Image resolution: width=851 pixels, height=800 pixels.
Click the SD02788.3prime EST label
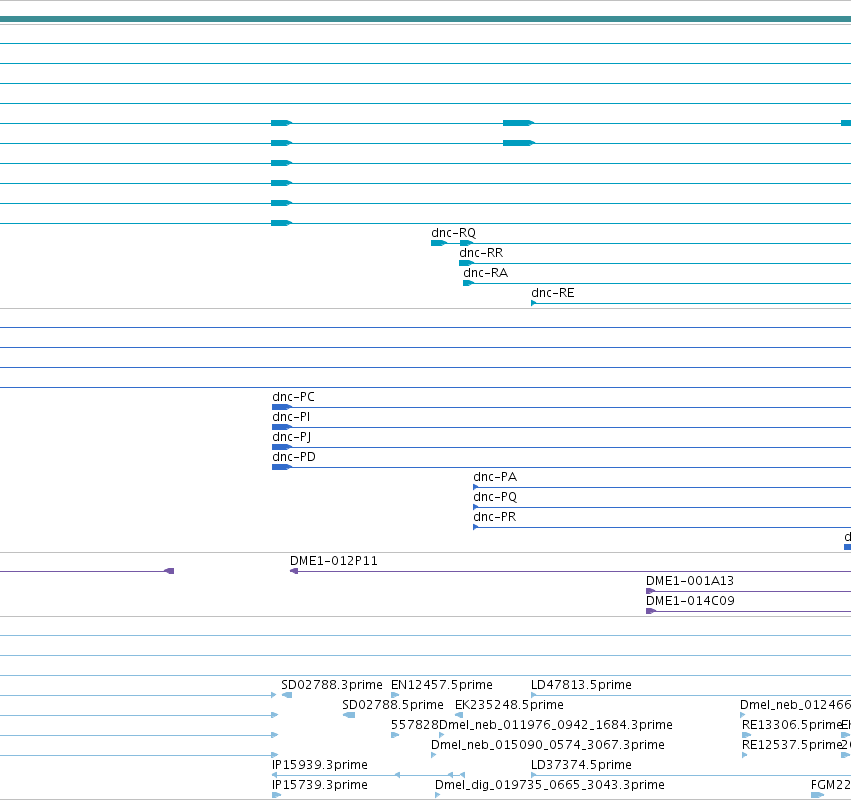click(332, 685)
